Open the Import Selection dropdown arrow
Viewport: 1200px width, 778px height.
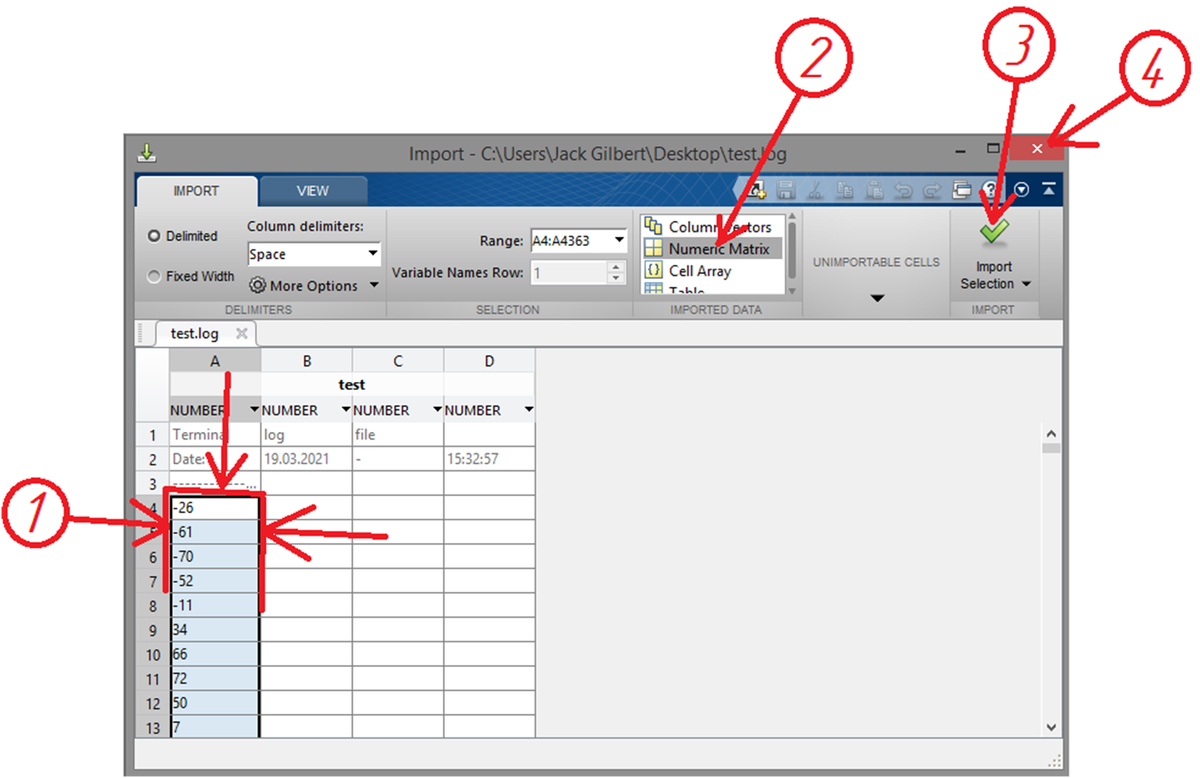pos(1026,285)
